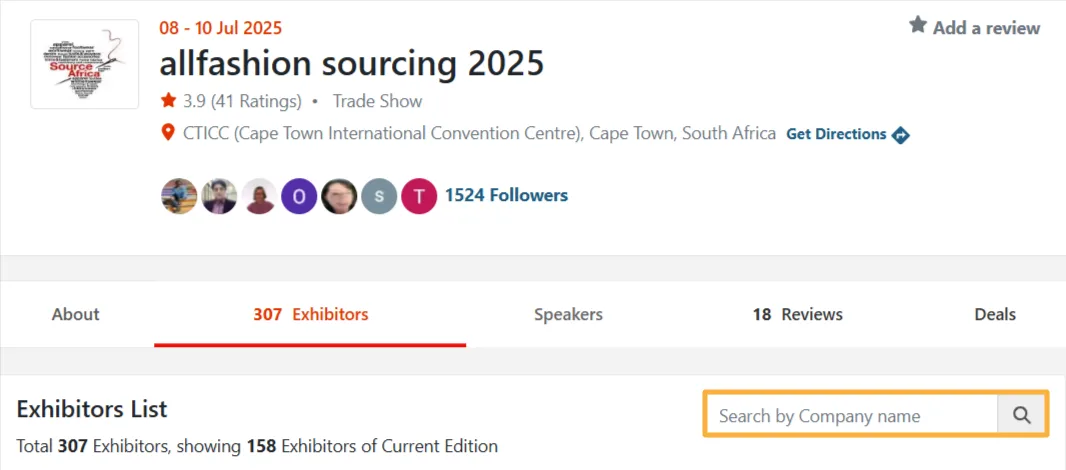This screenshot has height=470, width=1066.
Task: Click Add a review
Action: pyautogui.click(x=986, y=28)
